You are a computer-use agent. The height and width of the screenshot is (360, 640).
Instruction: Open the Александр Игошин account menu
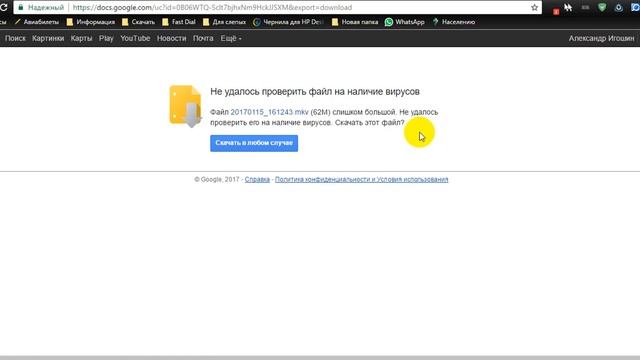(601, 38)
